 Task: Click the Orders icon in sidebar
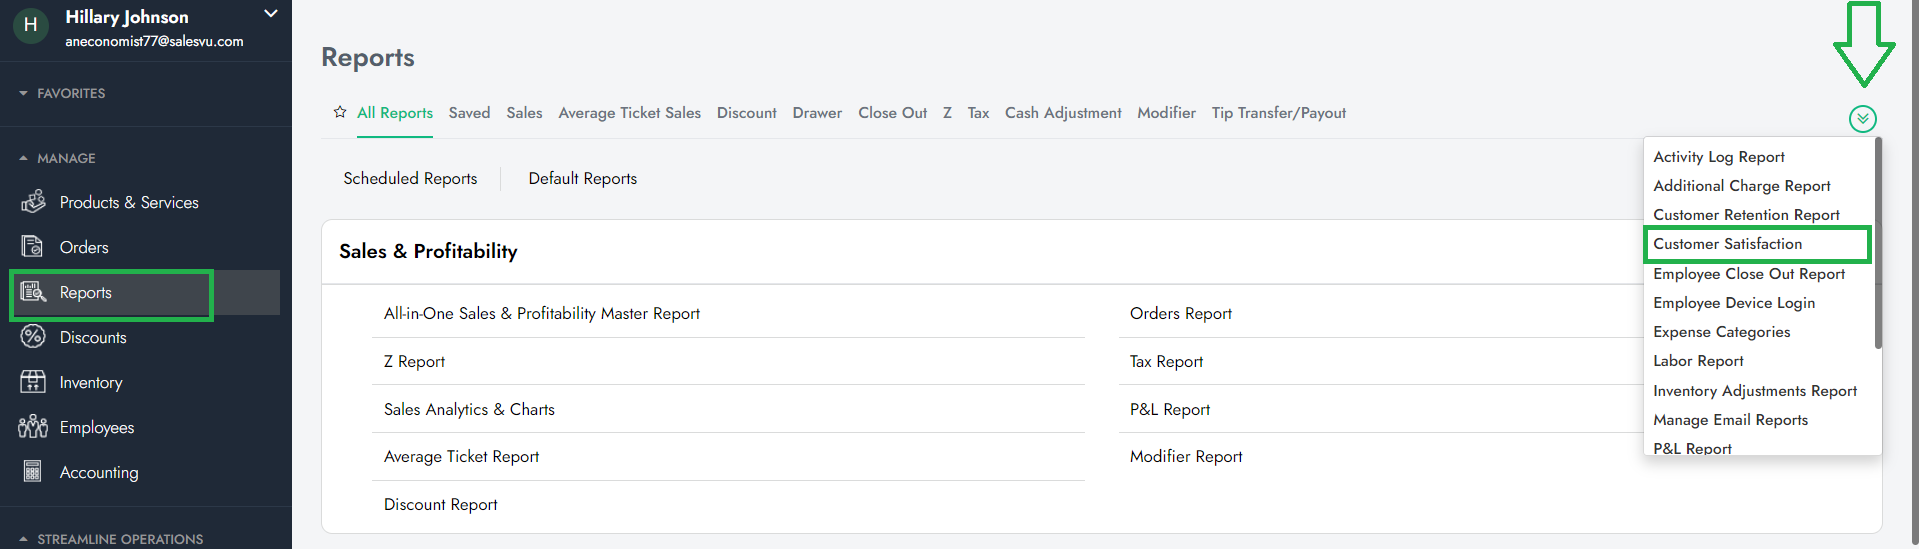tap(33, 247)
